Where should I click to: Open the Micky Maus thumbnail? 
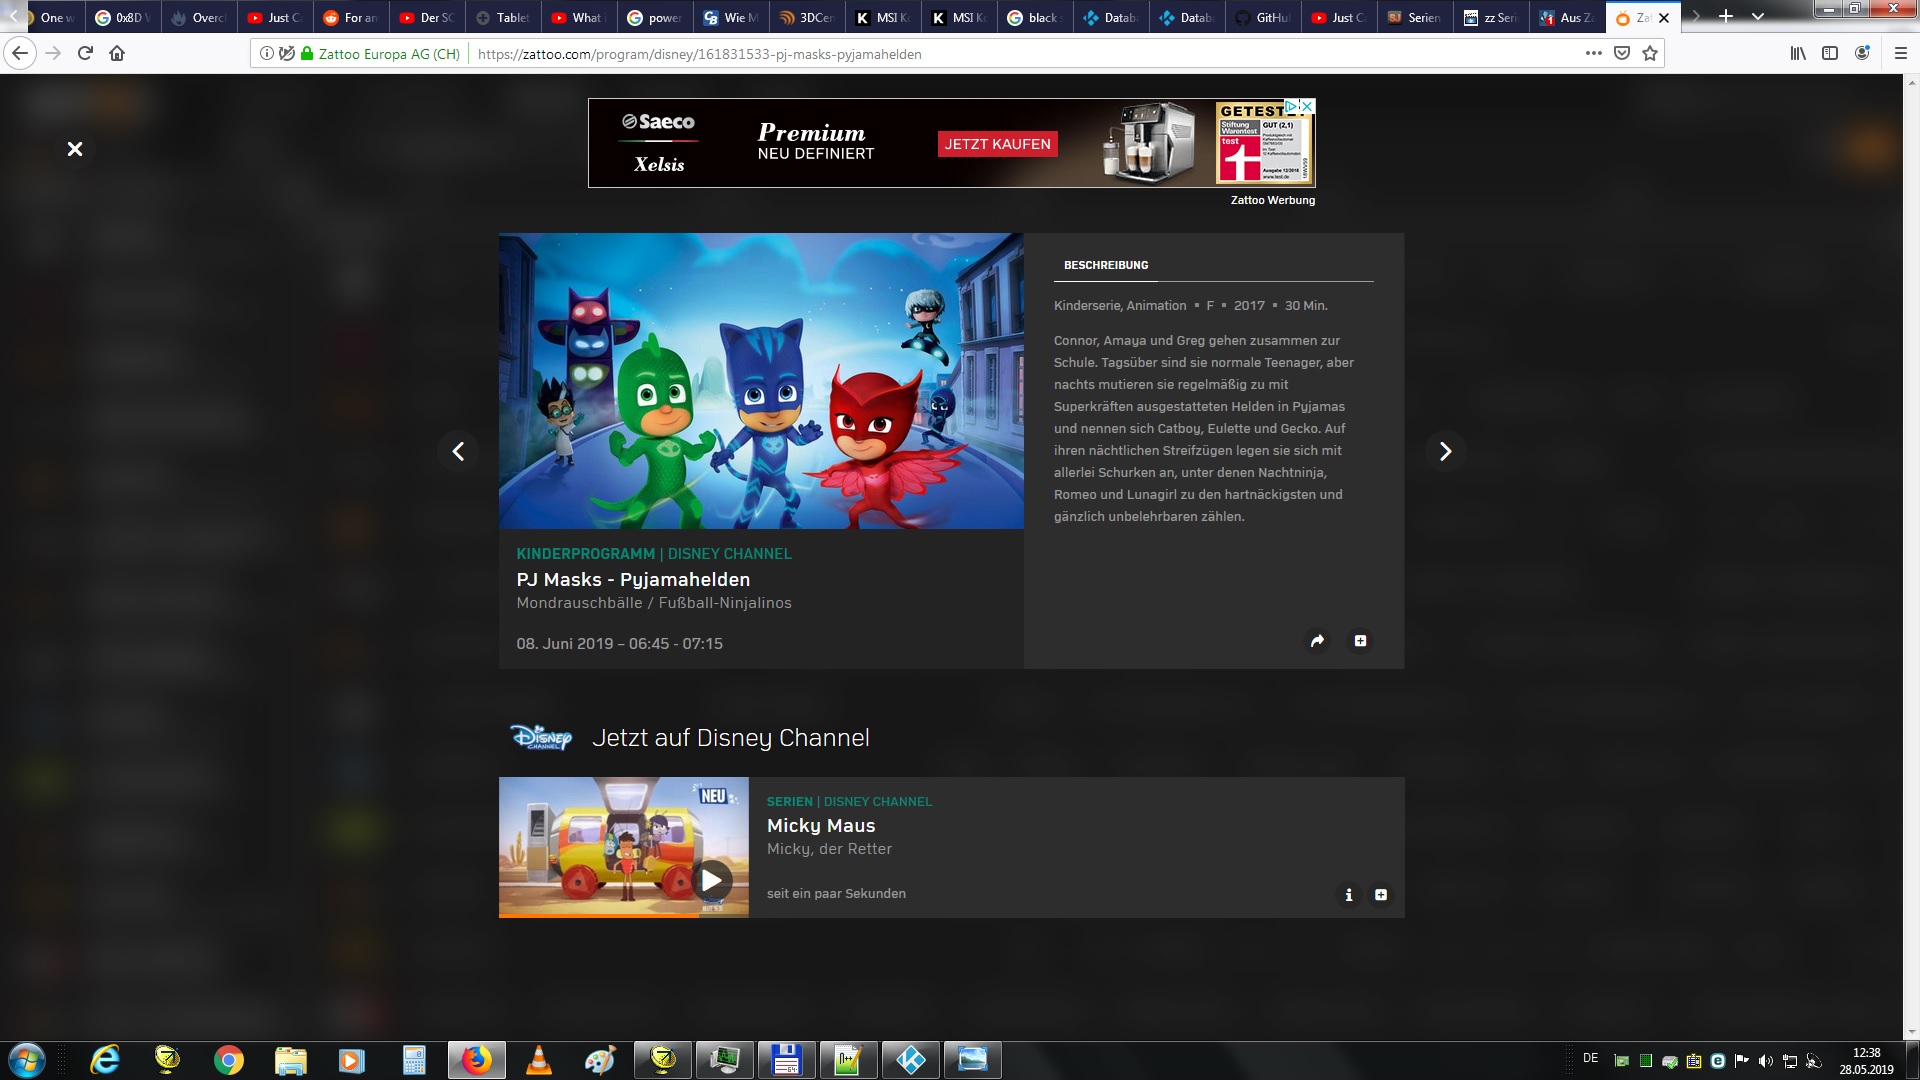click(623, 847)
